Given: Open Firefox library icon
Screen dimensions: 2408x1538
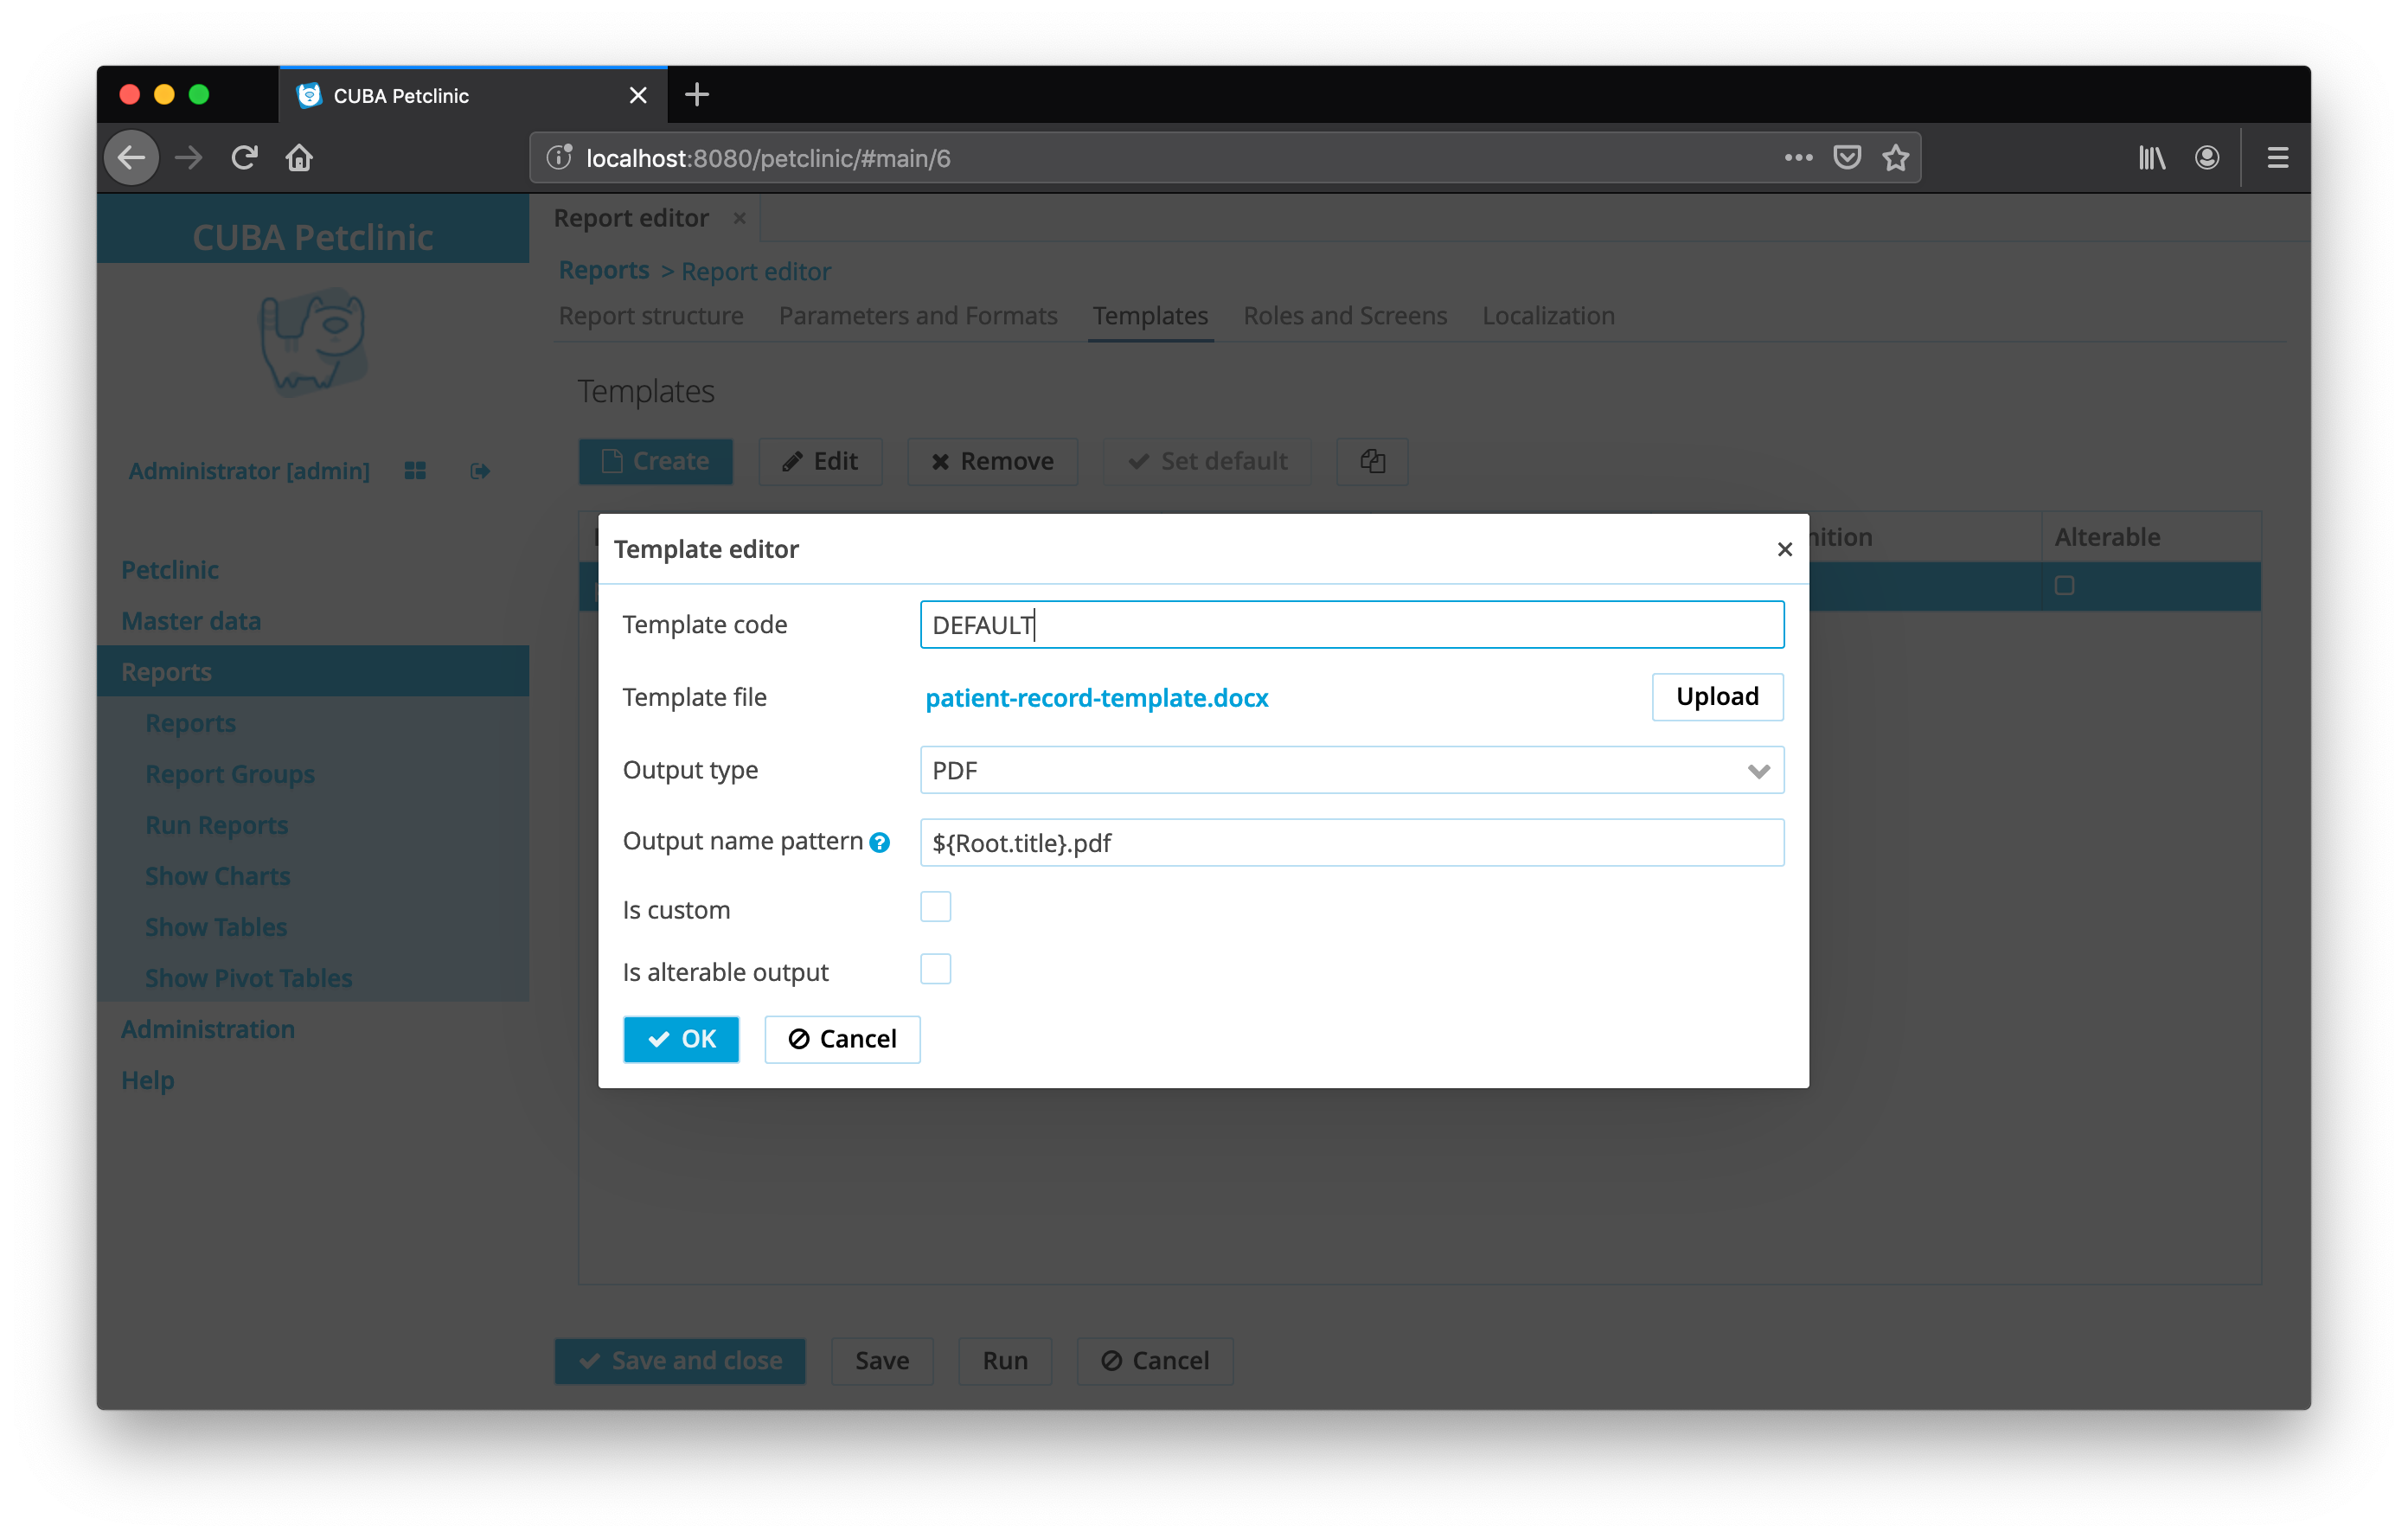Looking at the screenshot, I should 2151,158.
